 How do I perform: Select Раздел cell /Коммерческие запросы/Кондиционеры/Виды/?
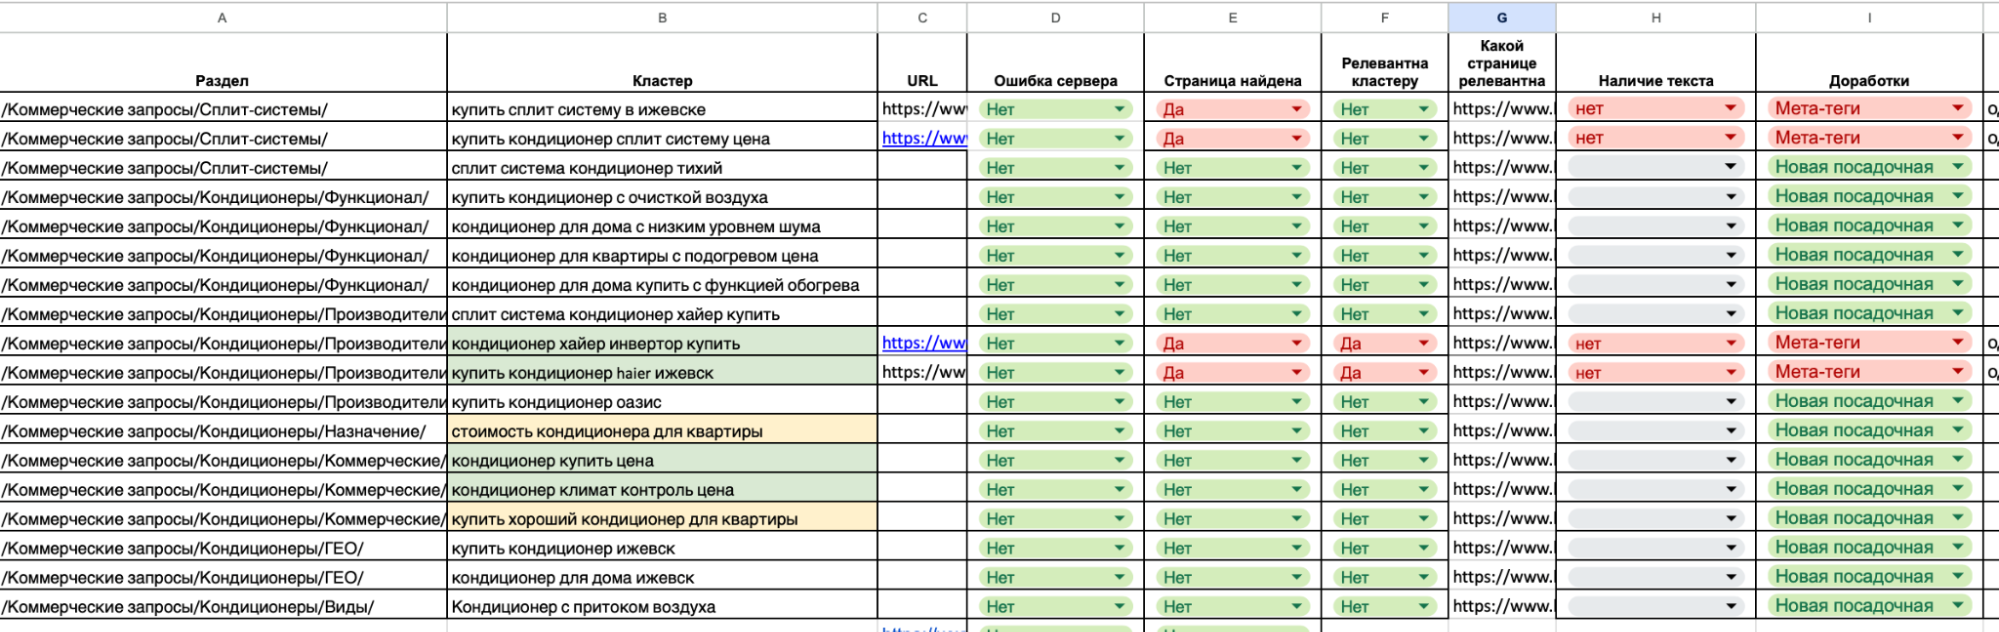(222, 606)
